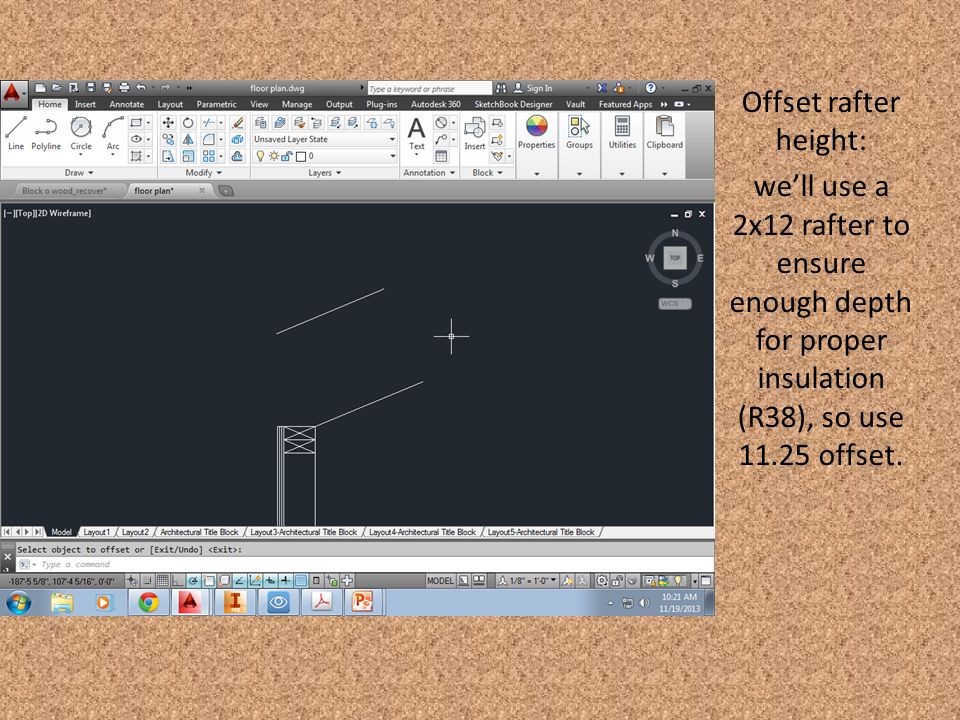Open Chrome from the Windows taskbar
Screen dimensions: 960x720
148,602
